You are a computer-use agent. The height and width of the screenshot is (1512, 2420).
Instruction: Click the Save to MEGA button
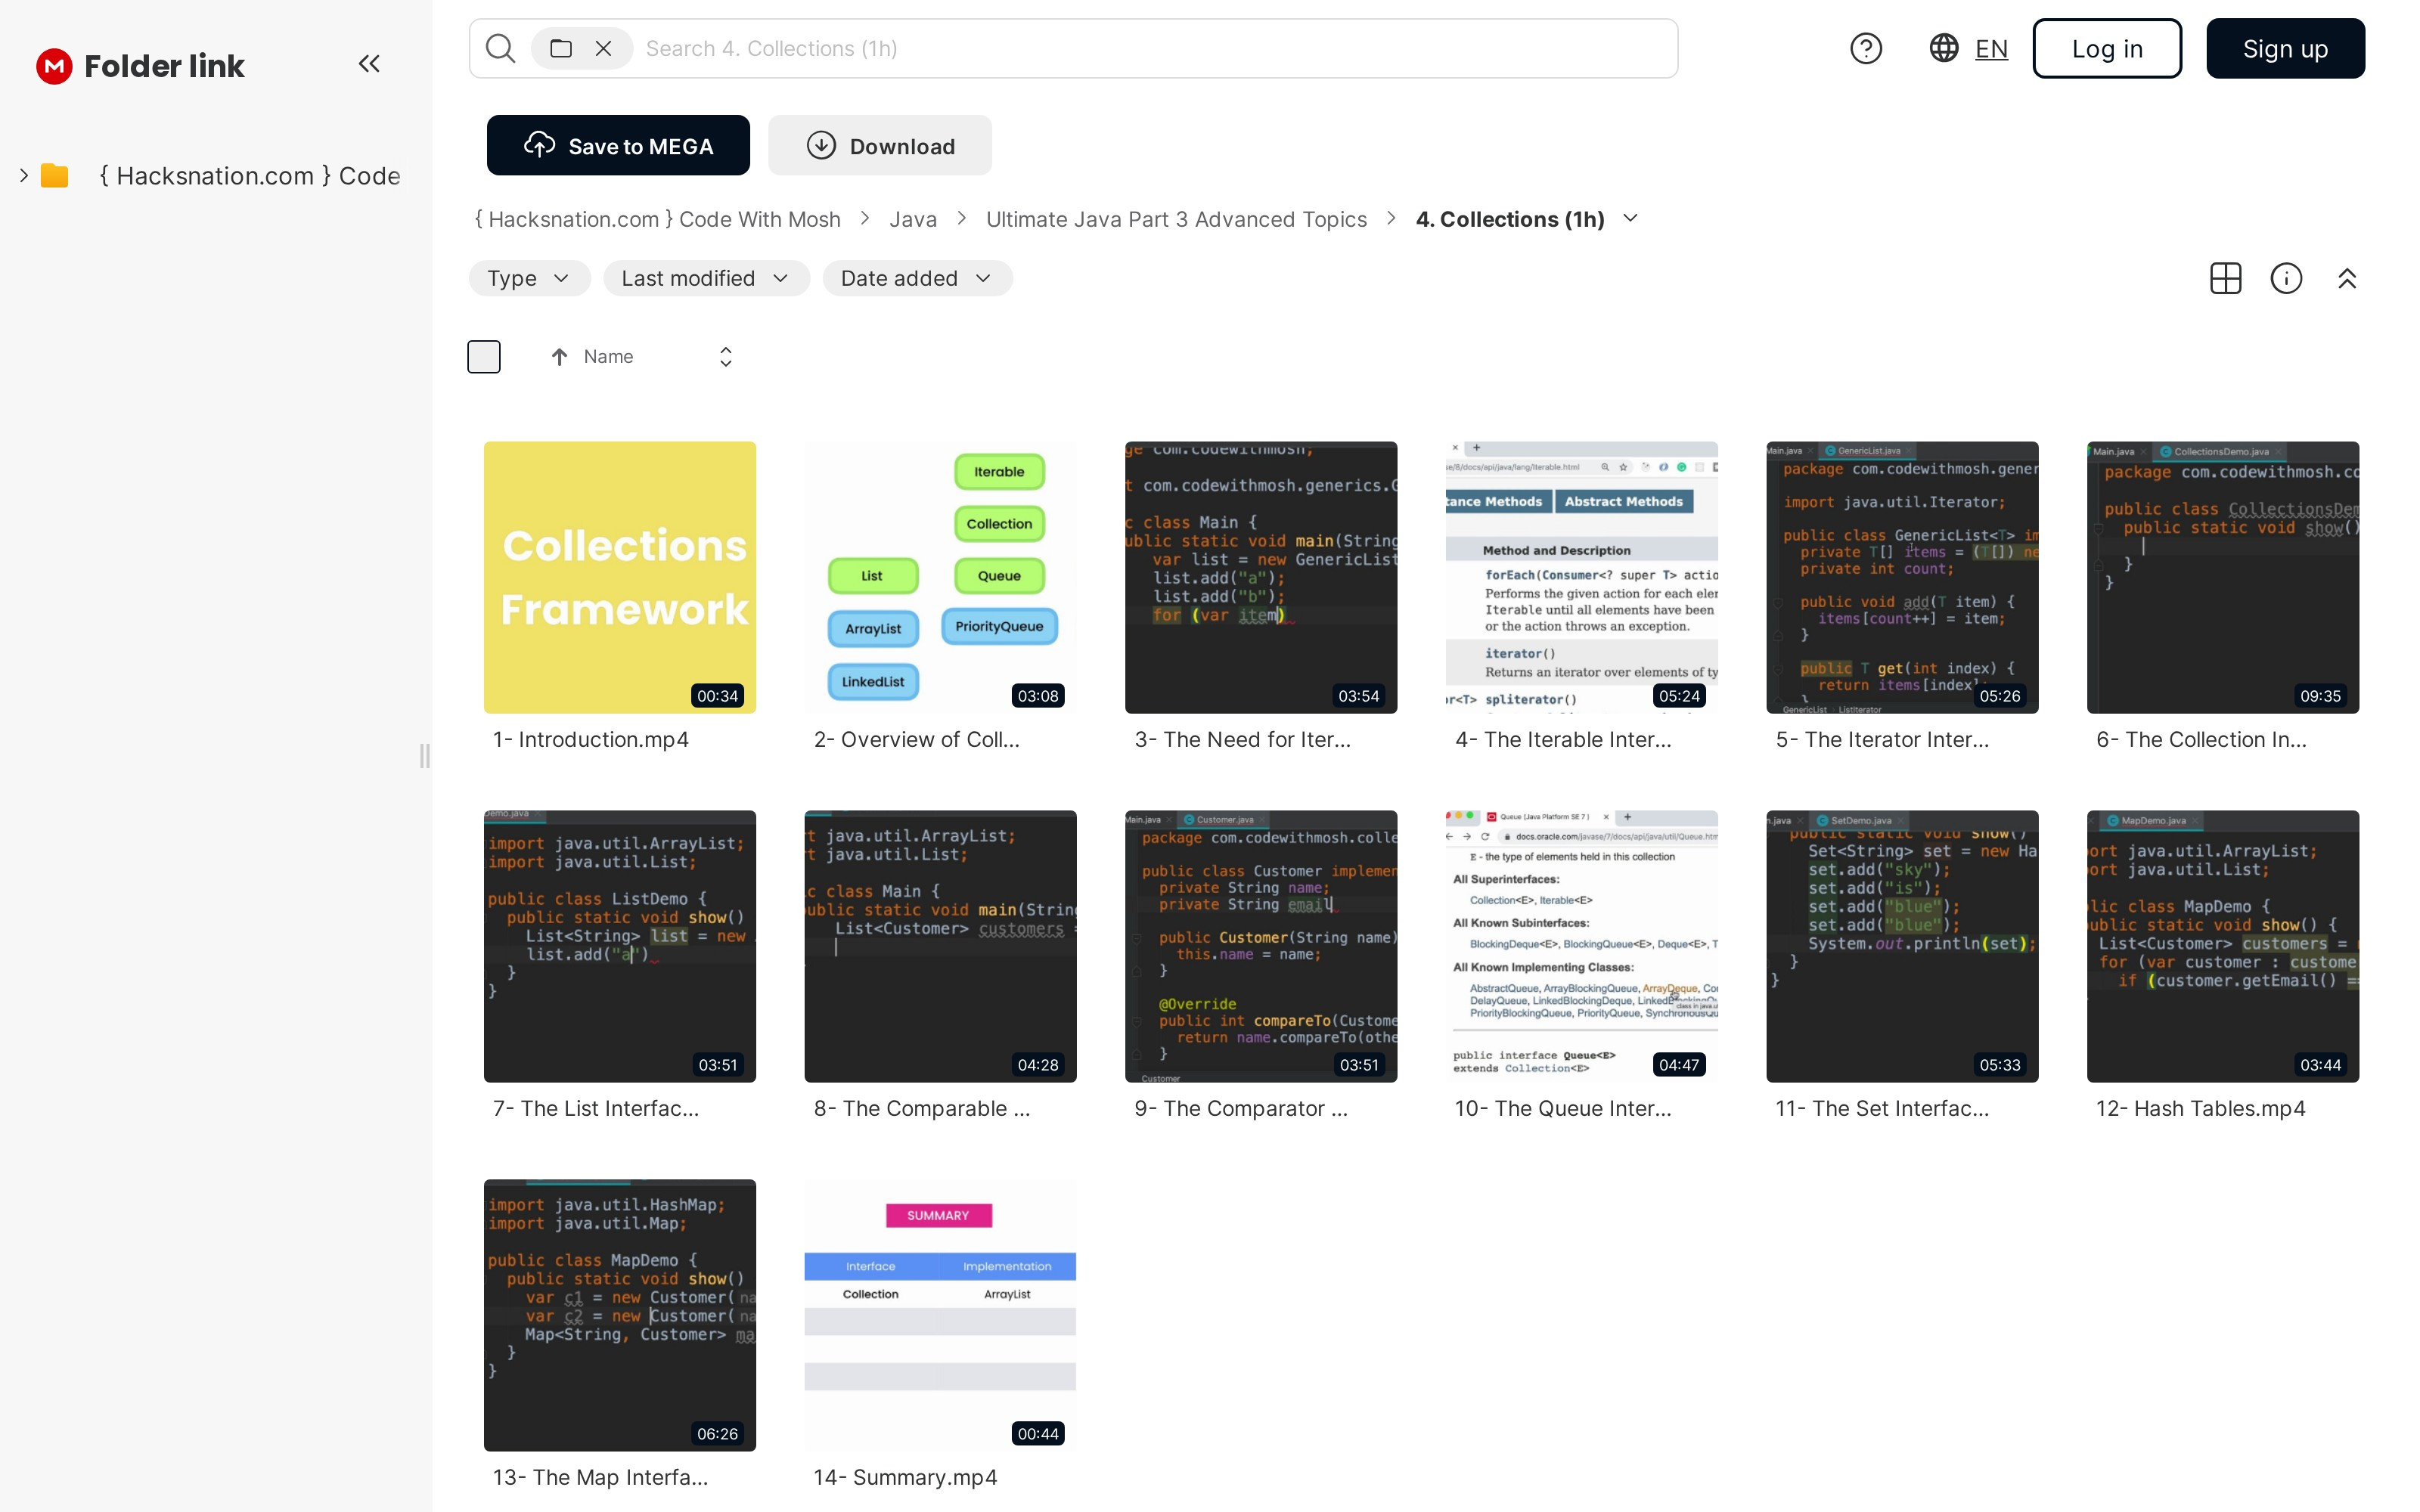(x=618, y=146)
